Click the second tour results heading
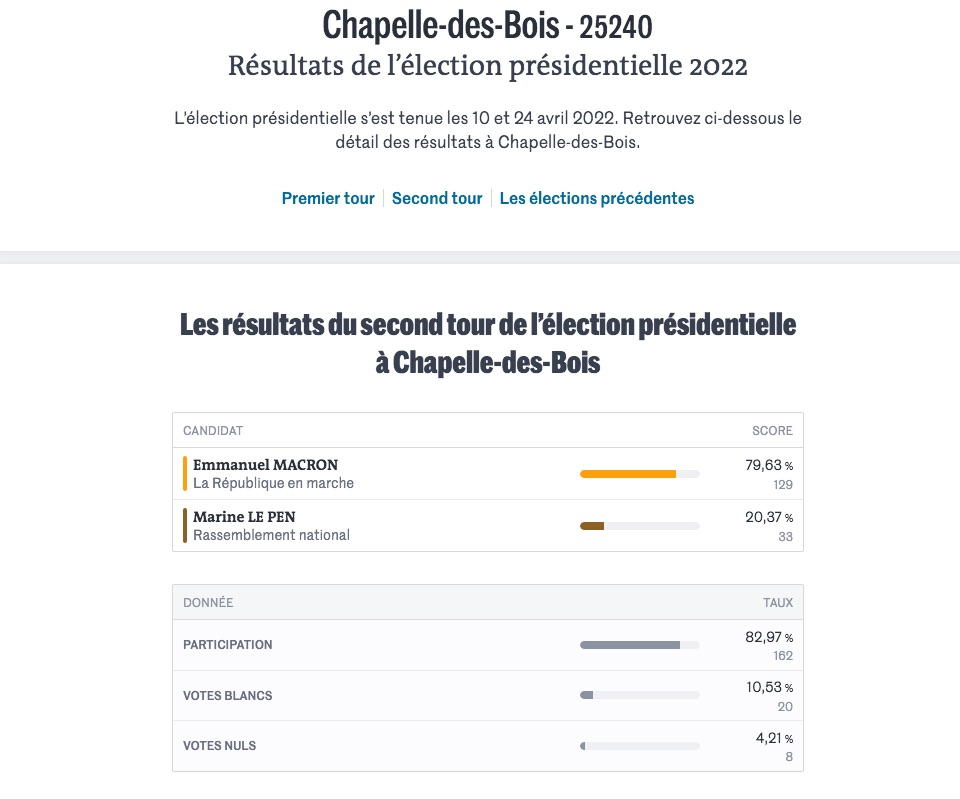The height and width of the screenshot is (799, 960). click(x=488, y=343)
